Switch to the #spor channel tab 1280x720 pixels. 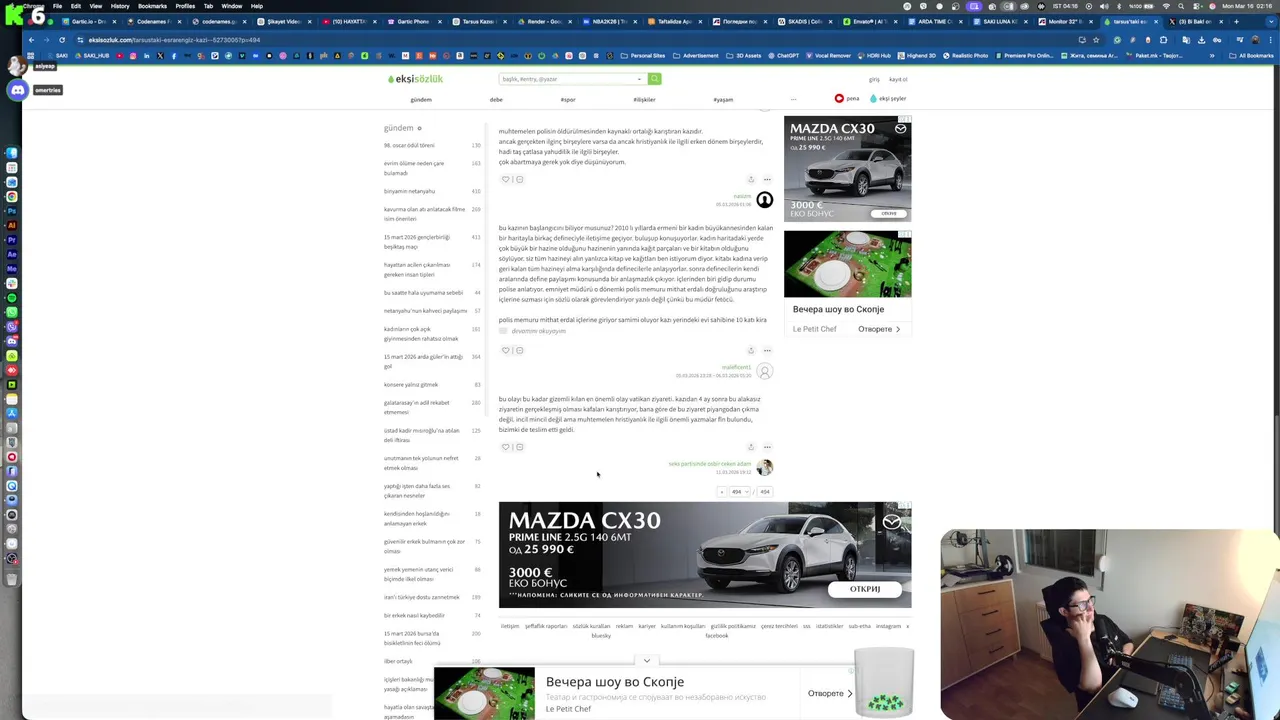[x=568, y=99]
